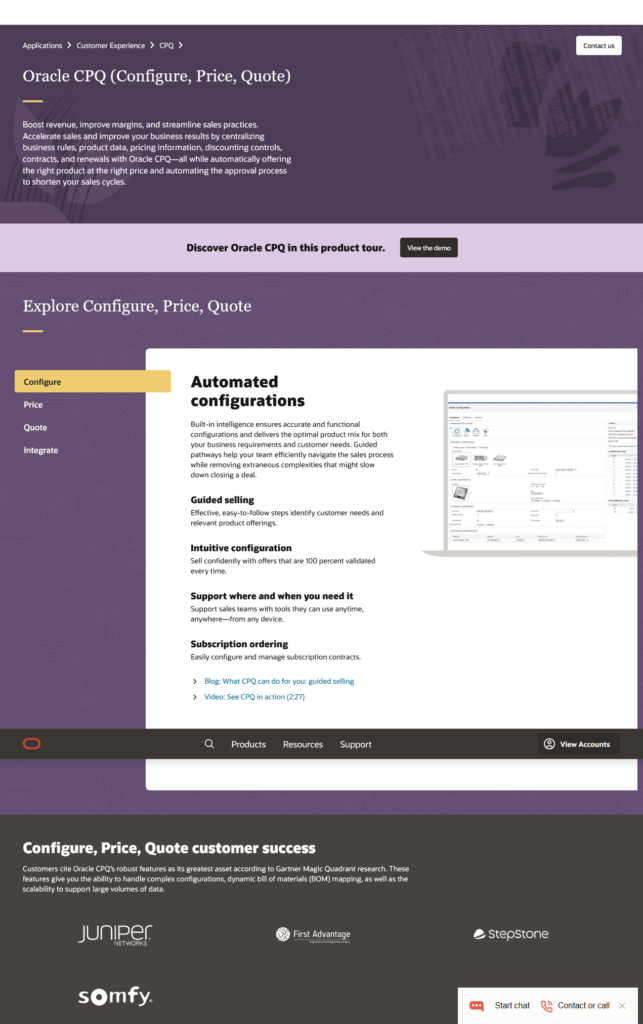Click the Subscription ordering subheading

tap(239, 644)
